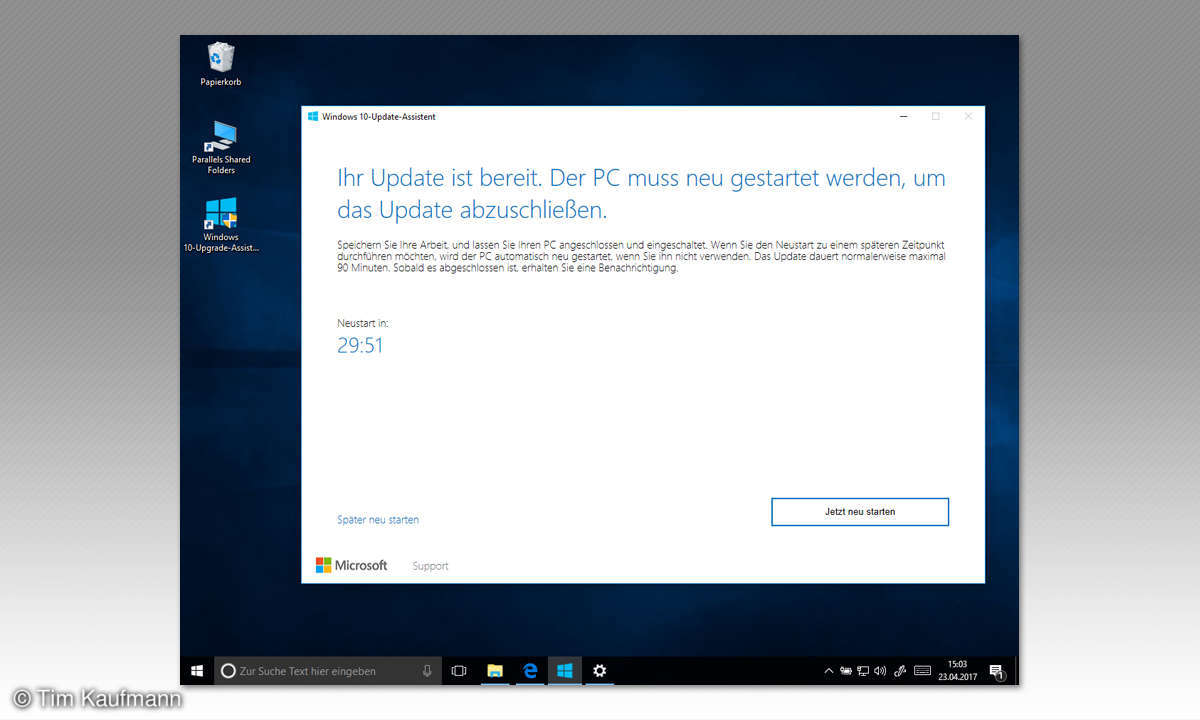Screen dimensions: 1200x720
Task: Click the Show desktop strip at the taskbar end
Action: tap(1016, 671)
